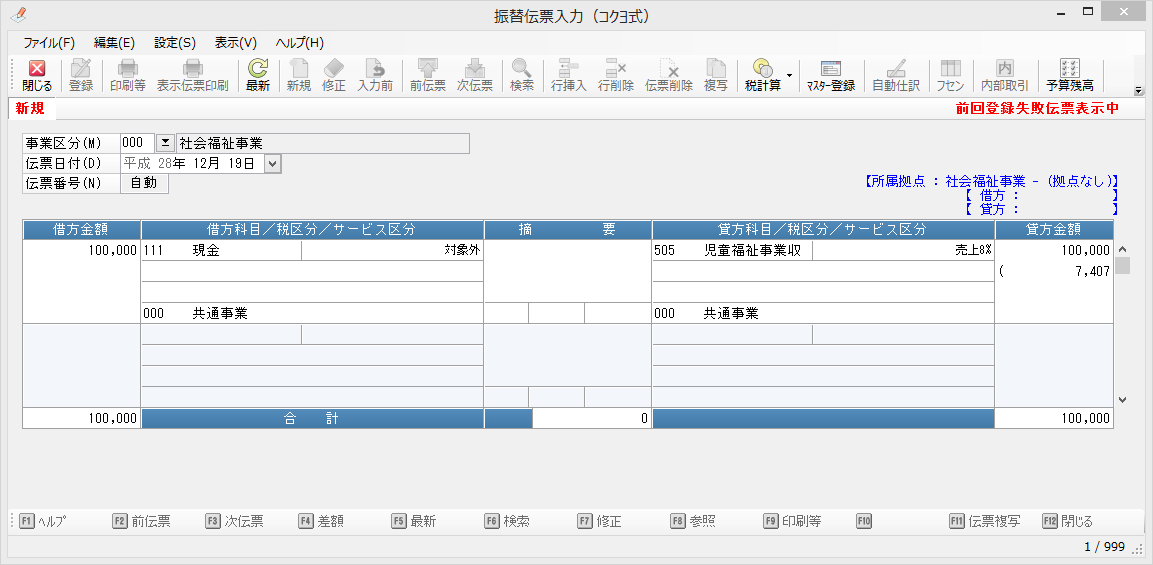Click the 自動 slip number button

(144, 183)
